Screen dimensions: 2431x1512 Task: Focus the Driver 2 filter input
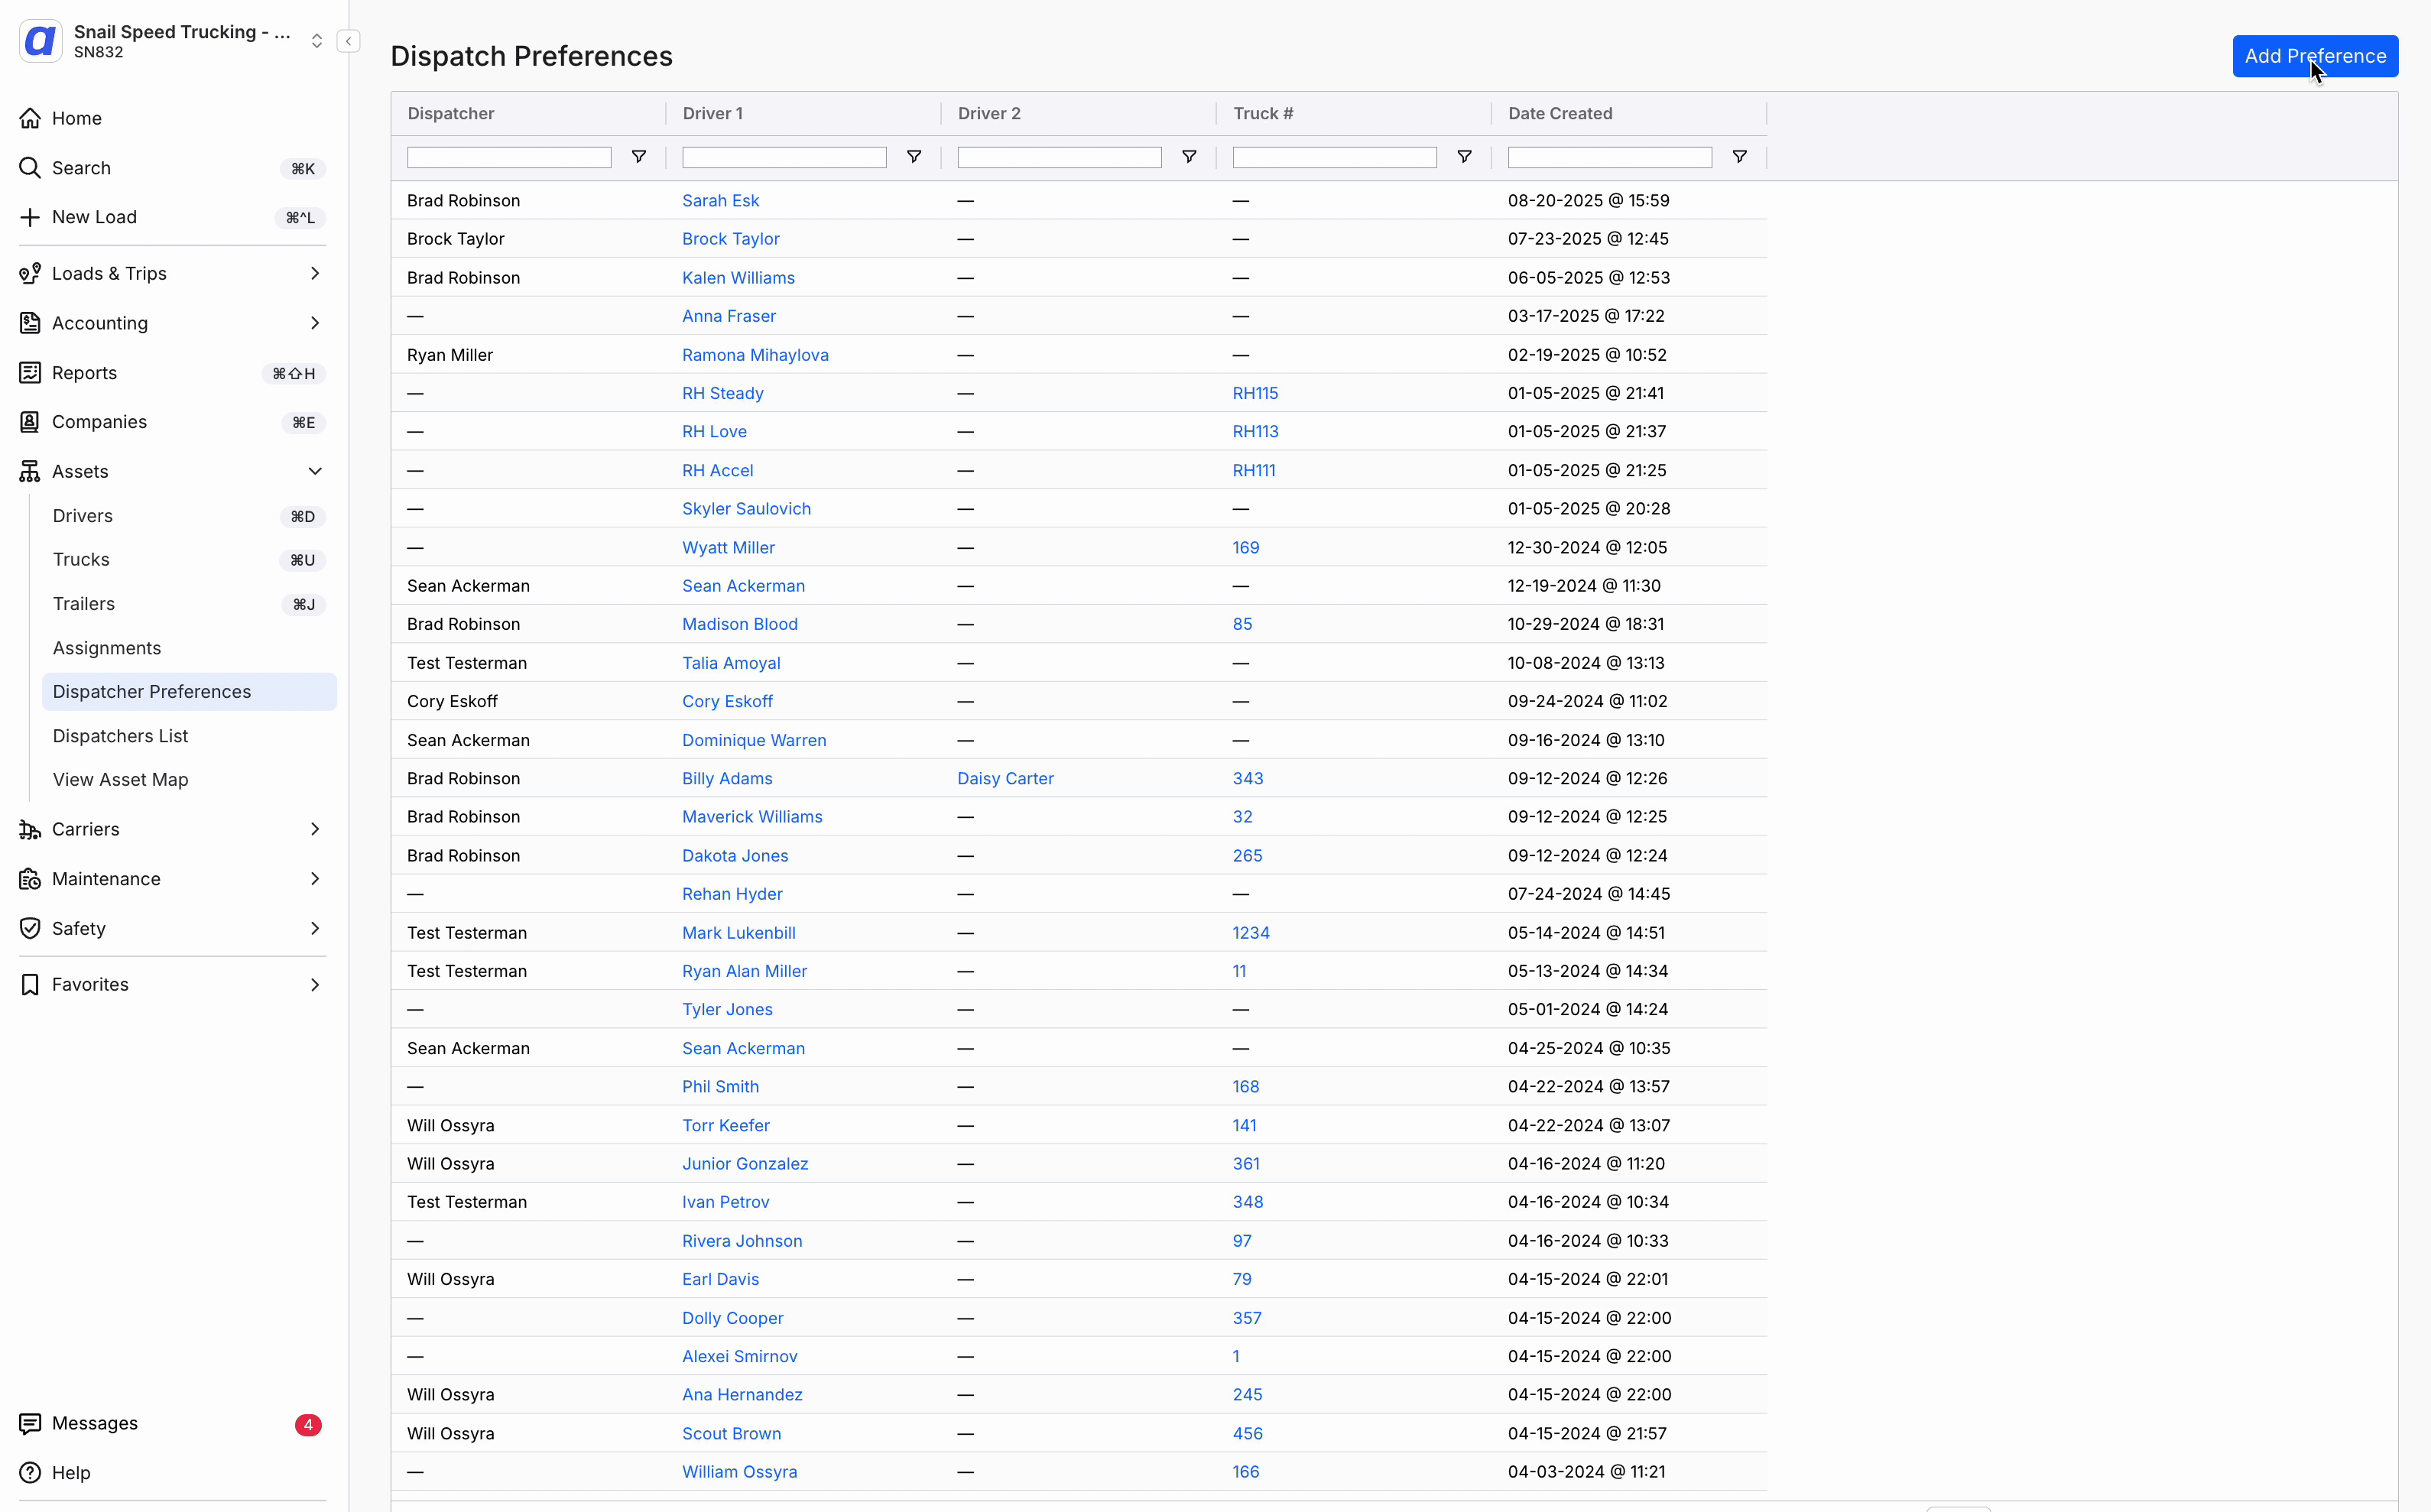click(1059, 157)
